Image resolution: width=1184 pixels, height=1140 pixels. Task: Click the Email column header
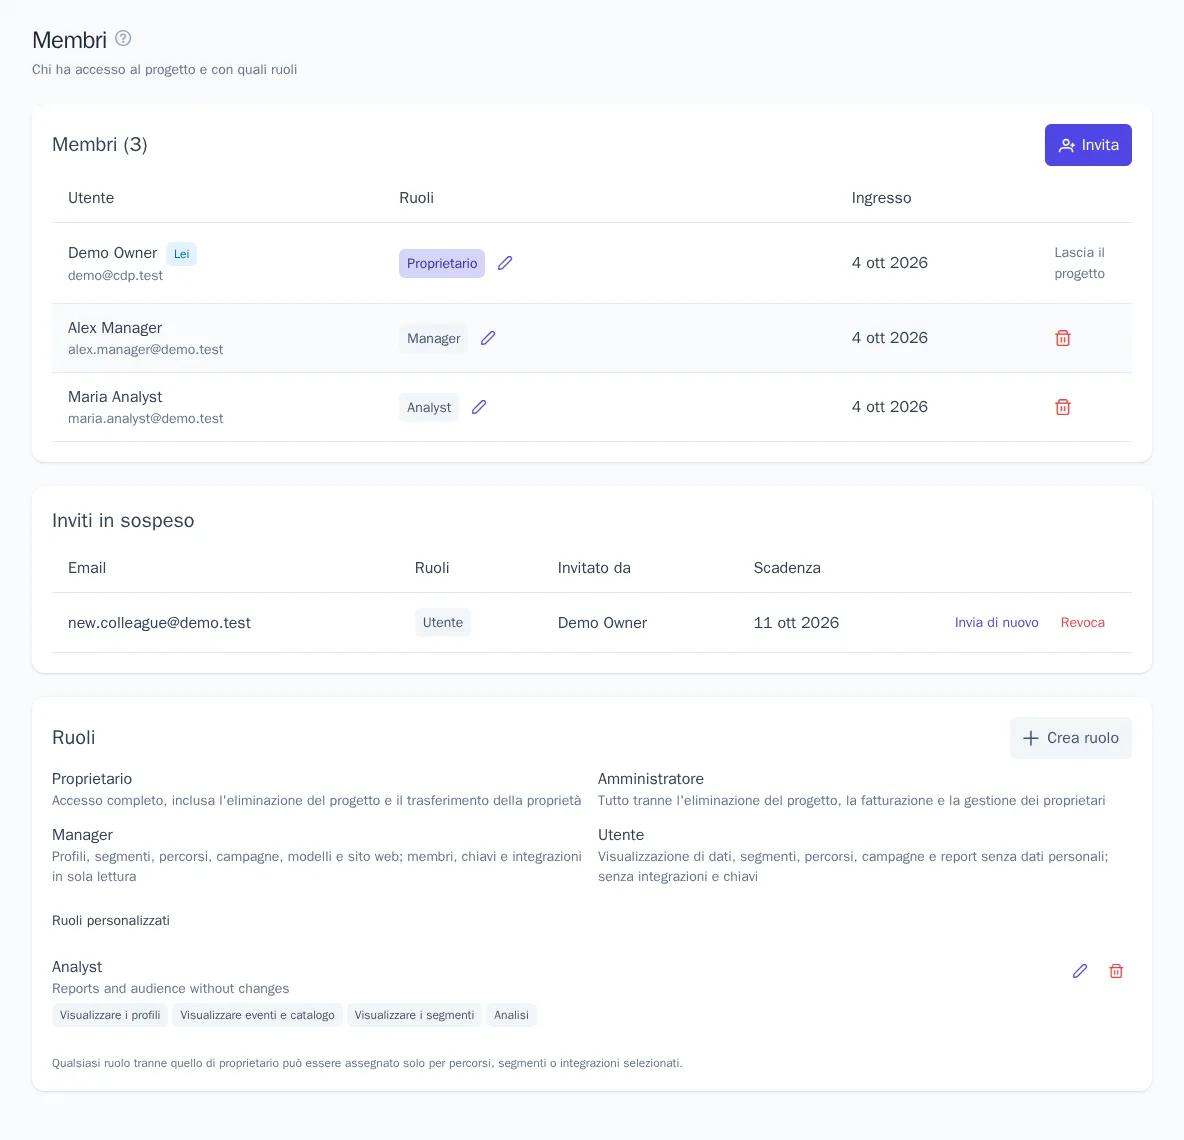pos(87,568)
